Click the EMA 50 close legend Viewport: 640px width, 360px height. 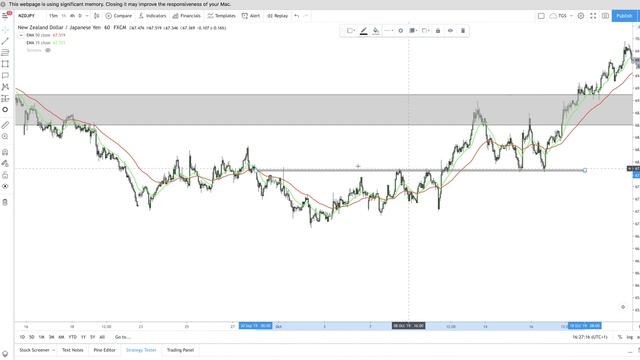click(38, 36)
